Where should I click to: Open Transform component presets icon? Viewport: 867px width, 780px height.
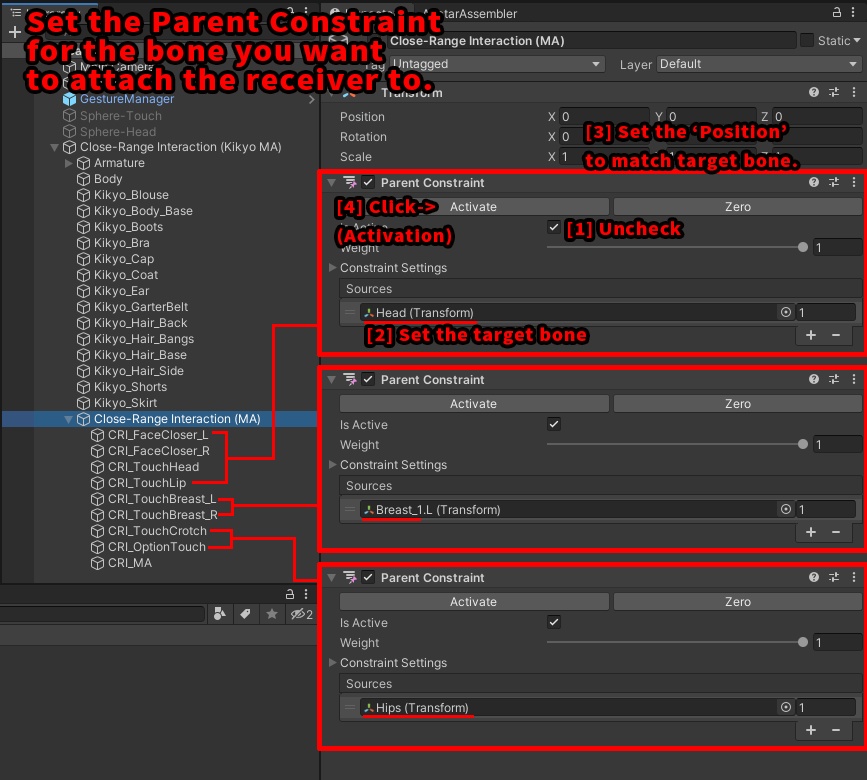pos(834,92)
